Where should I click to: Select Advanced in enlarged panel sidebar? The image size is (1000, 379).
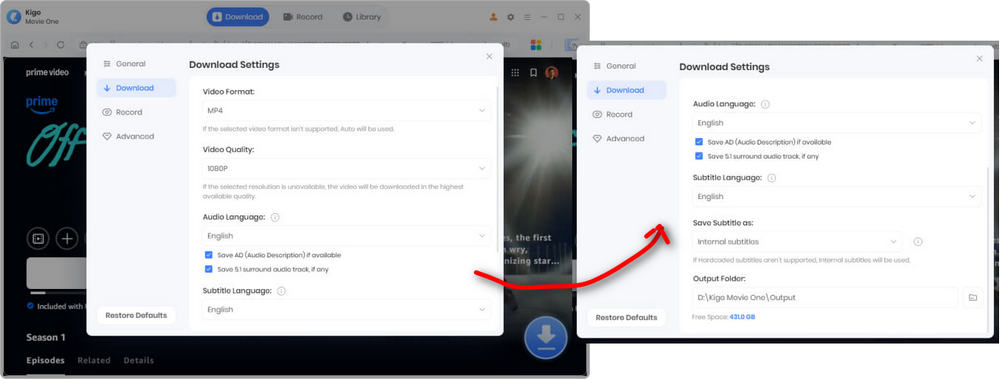pos(626,138)
